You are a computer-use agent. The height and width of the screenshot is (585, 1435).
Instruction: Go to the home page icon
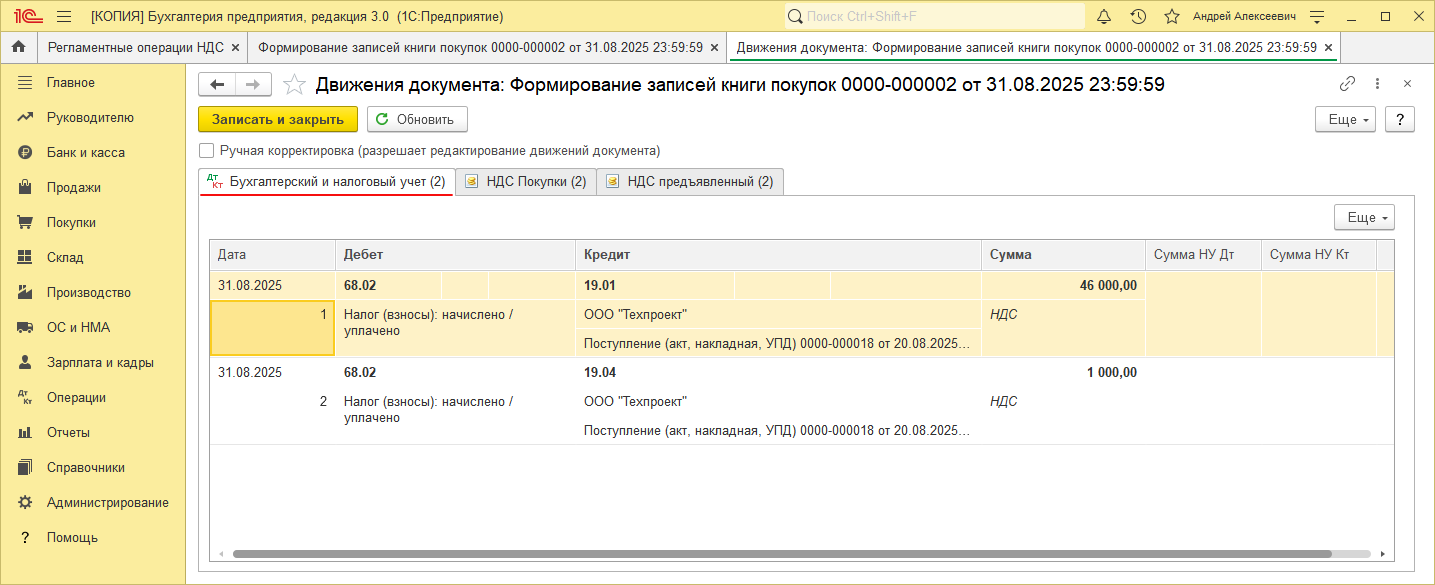coord(18,47)
